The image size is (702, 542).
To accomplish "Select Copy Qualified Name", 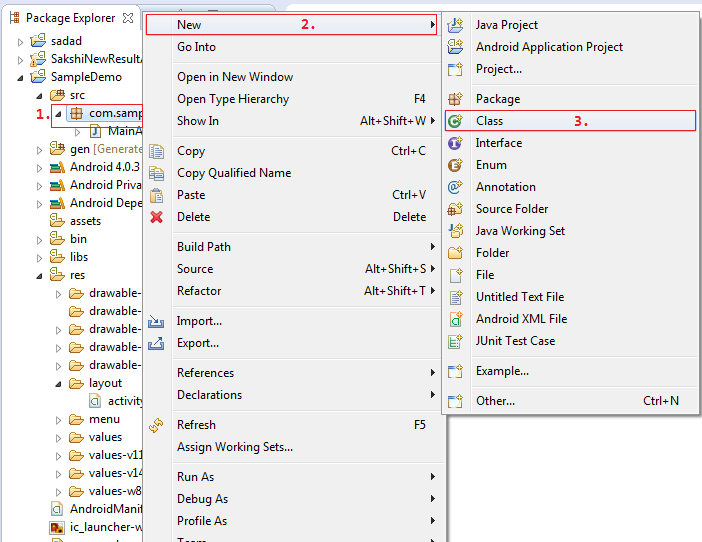I will [234, 173].
